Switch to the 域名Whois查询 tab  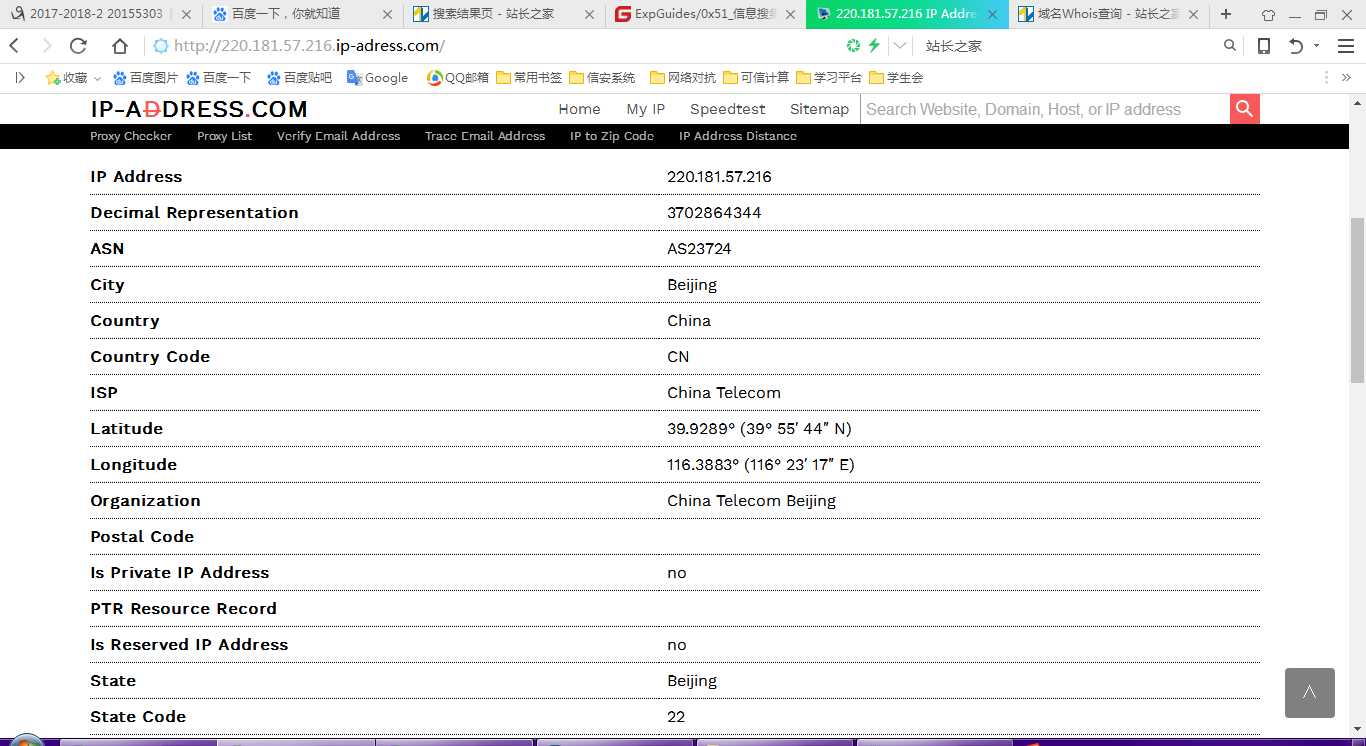tap(1109, 15)
